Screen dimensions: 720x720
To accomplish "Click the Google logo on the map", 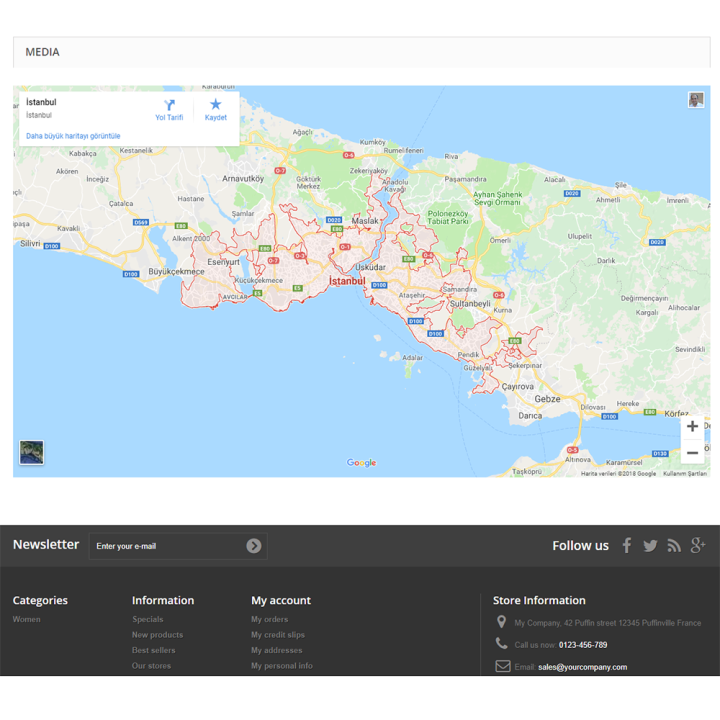I will 361,462.
